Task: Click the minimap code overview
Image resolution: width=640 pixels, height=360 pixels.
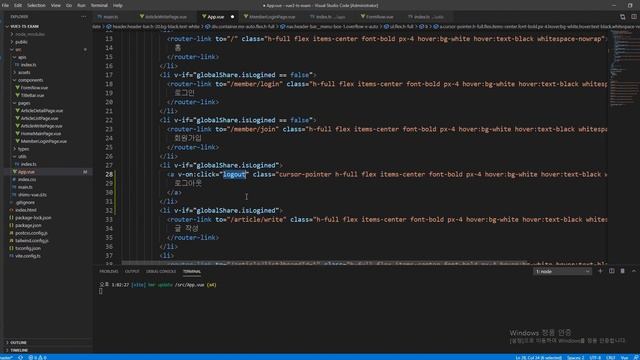Action: (x=624, y=69)
